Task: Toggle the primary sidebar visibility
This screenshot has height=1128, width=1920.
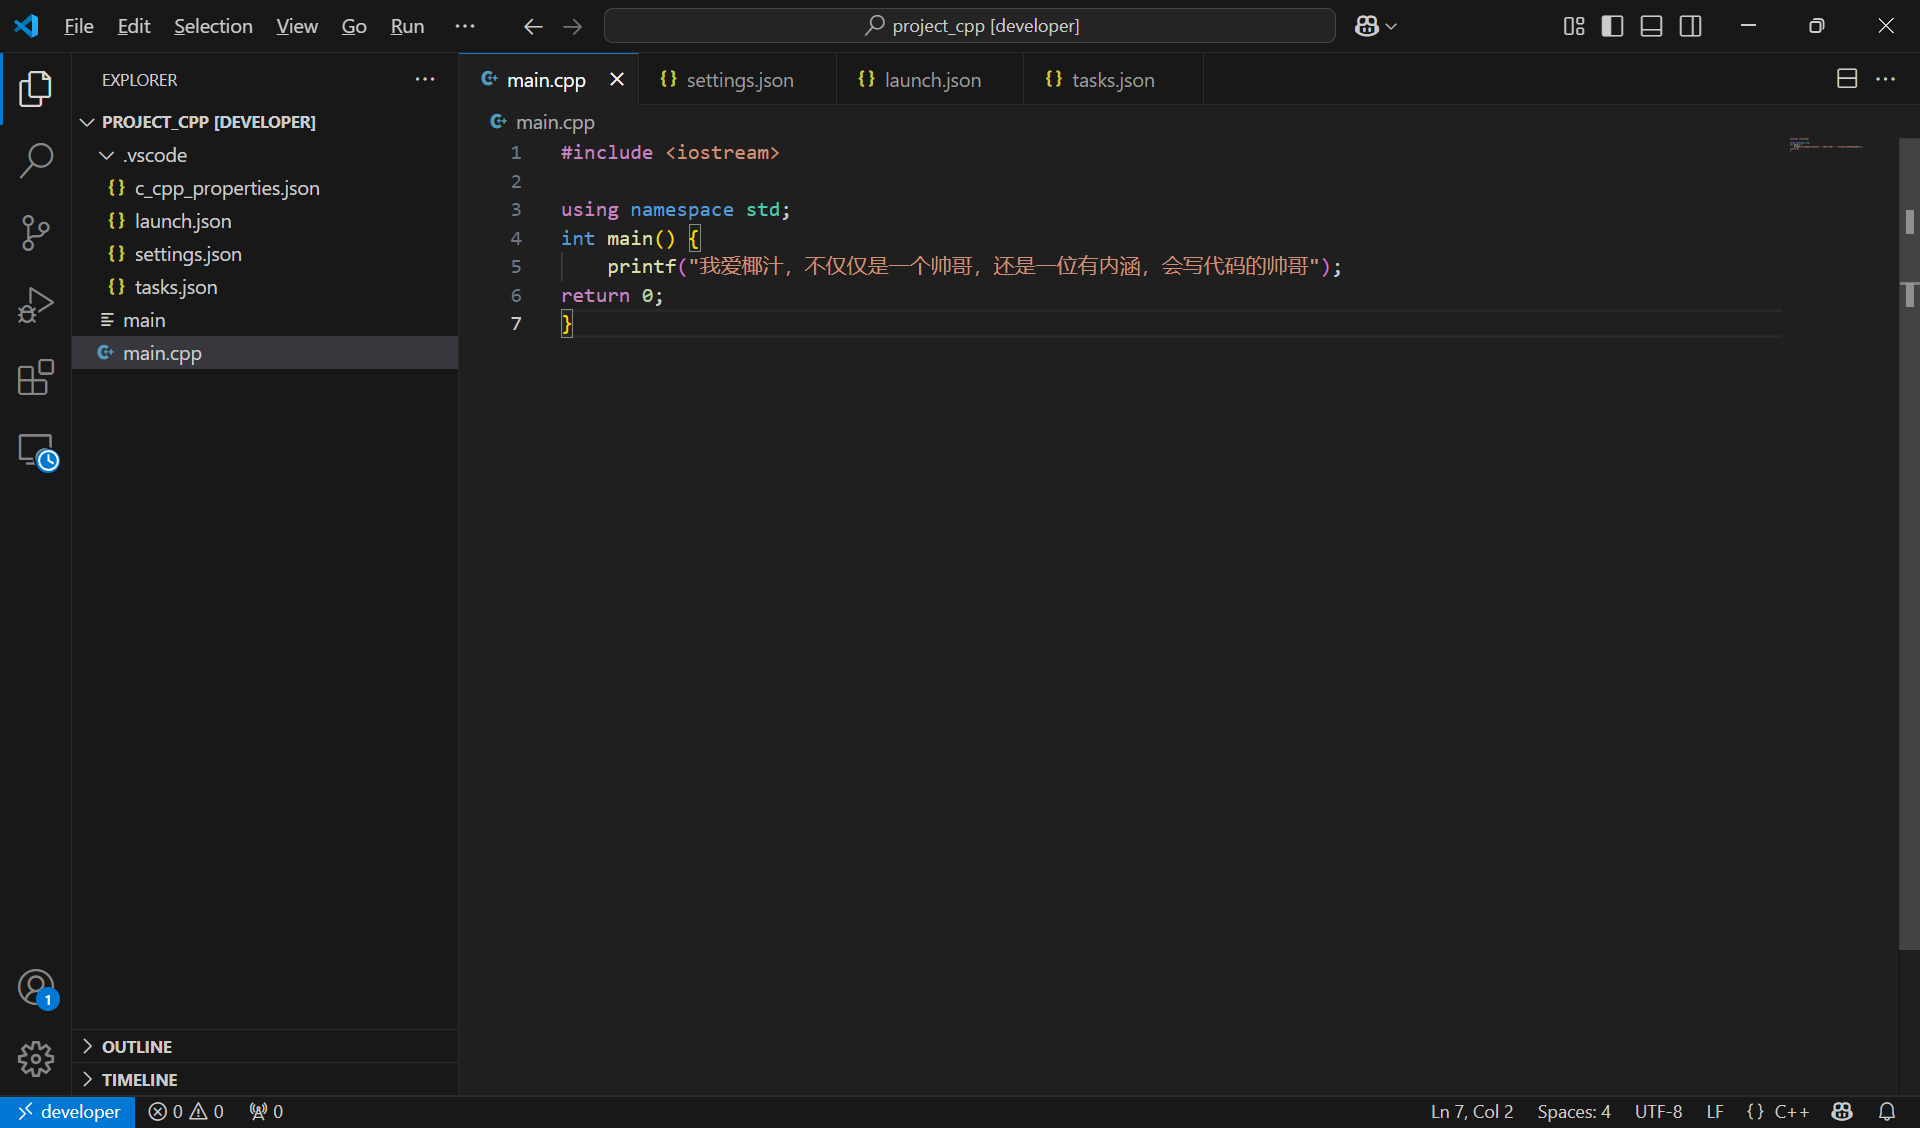Action: (1612, 26)
